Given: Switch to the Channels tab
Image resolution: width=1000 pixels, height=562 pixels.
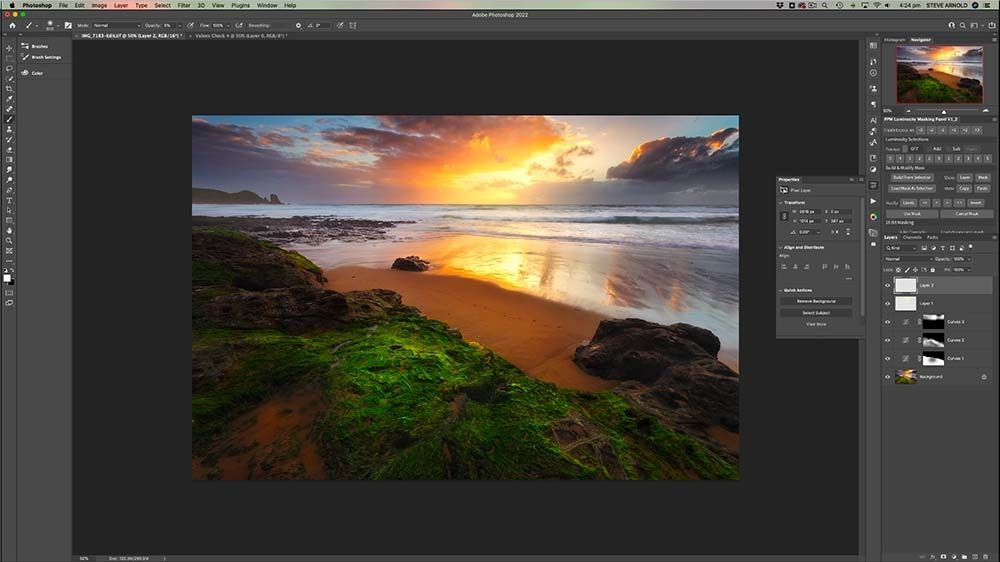Looking at the screenshot, I should [x=912, y=237].
